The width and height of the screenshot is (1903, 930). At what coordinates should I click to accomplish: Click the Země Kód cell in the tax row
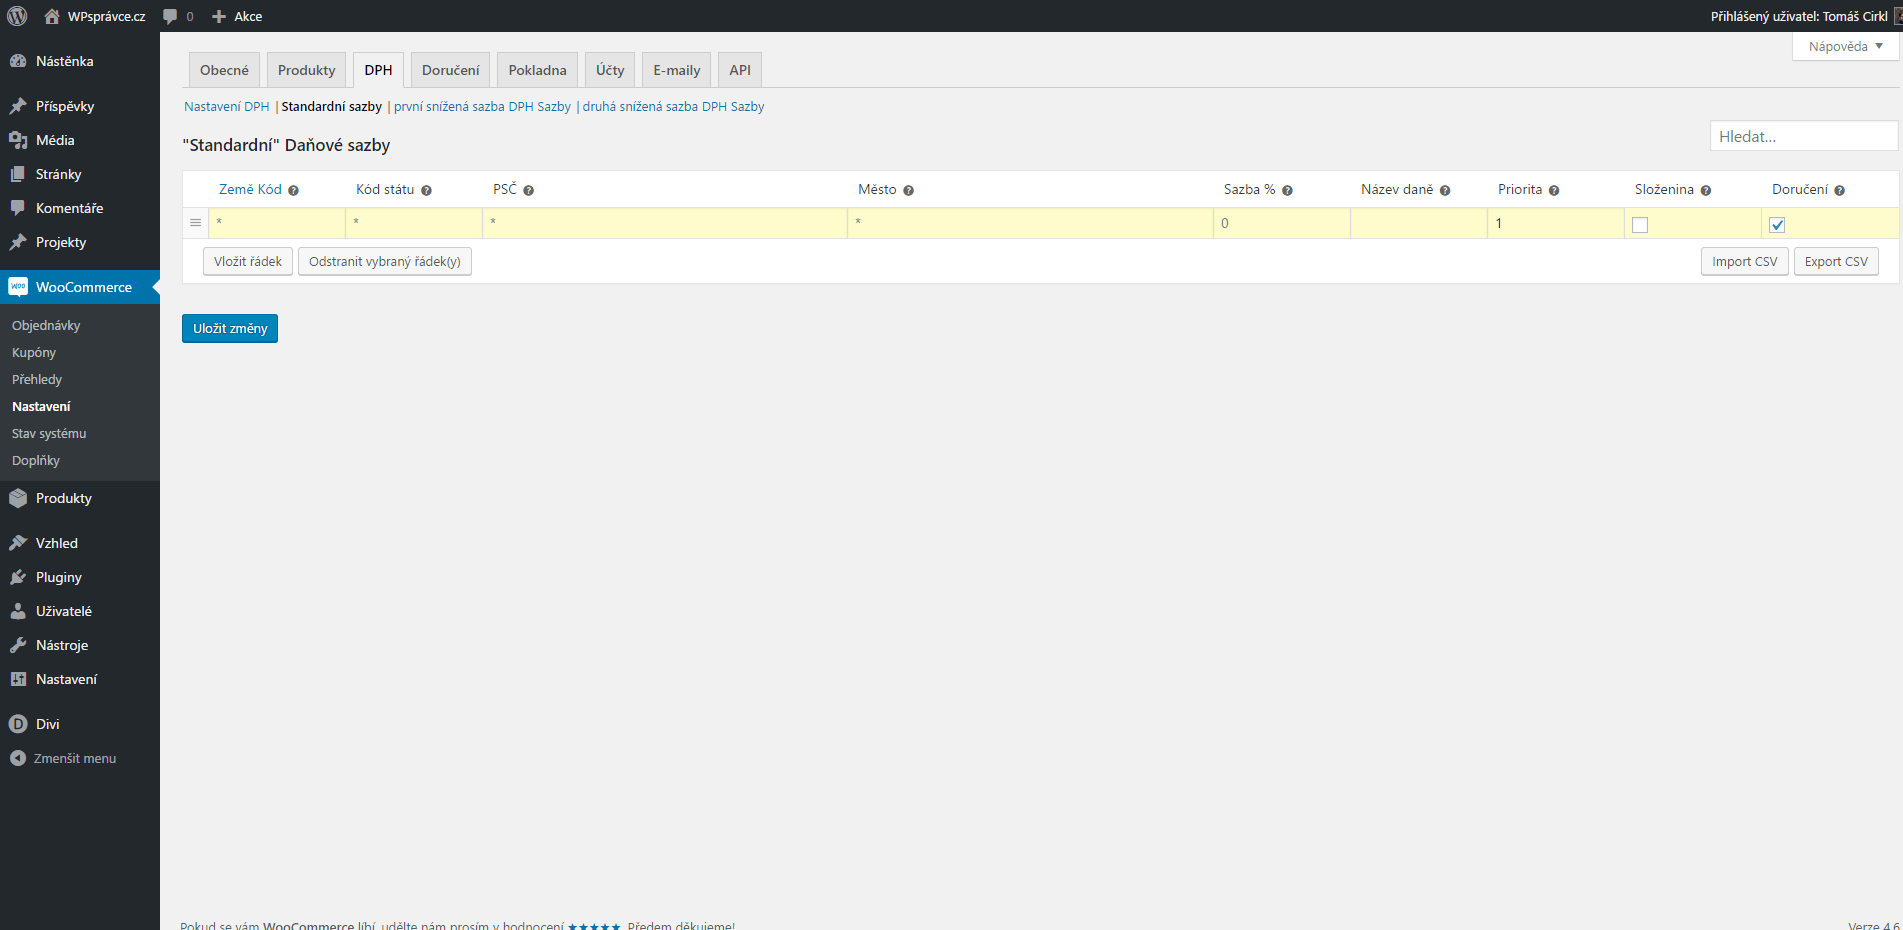277,223
